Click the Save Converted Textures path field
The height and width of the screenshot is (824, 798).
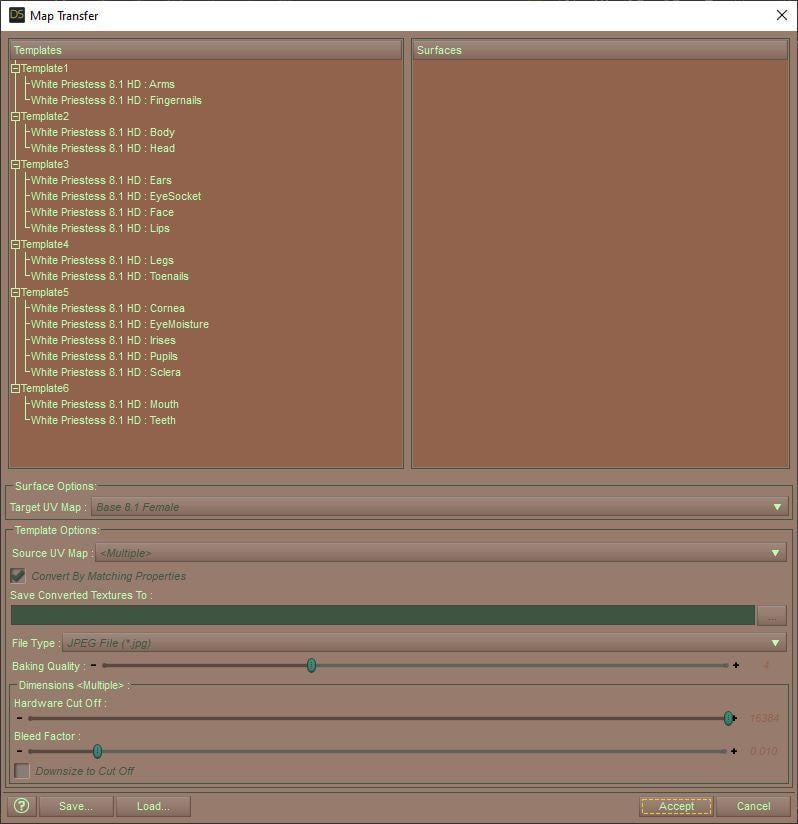(x=382, y=615)
